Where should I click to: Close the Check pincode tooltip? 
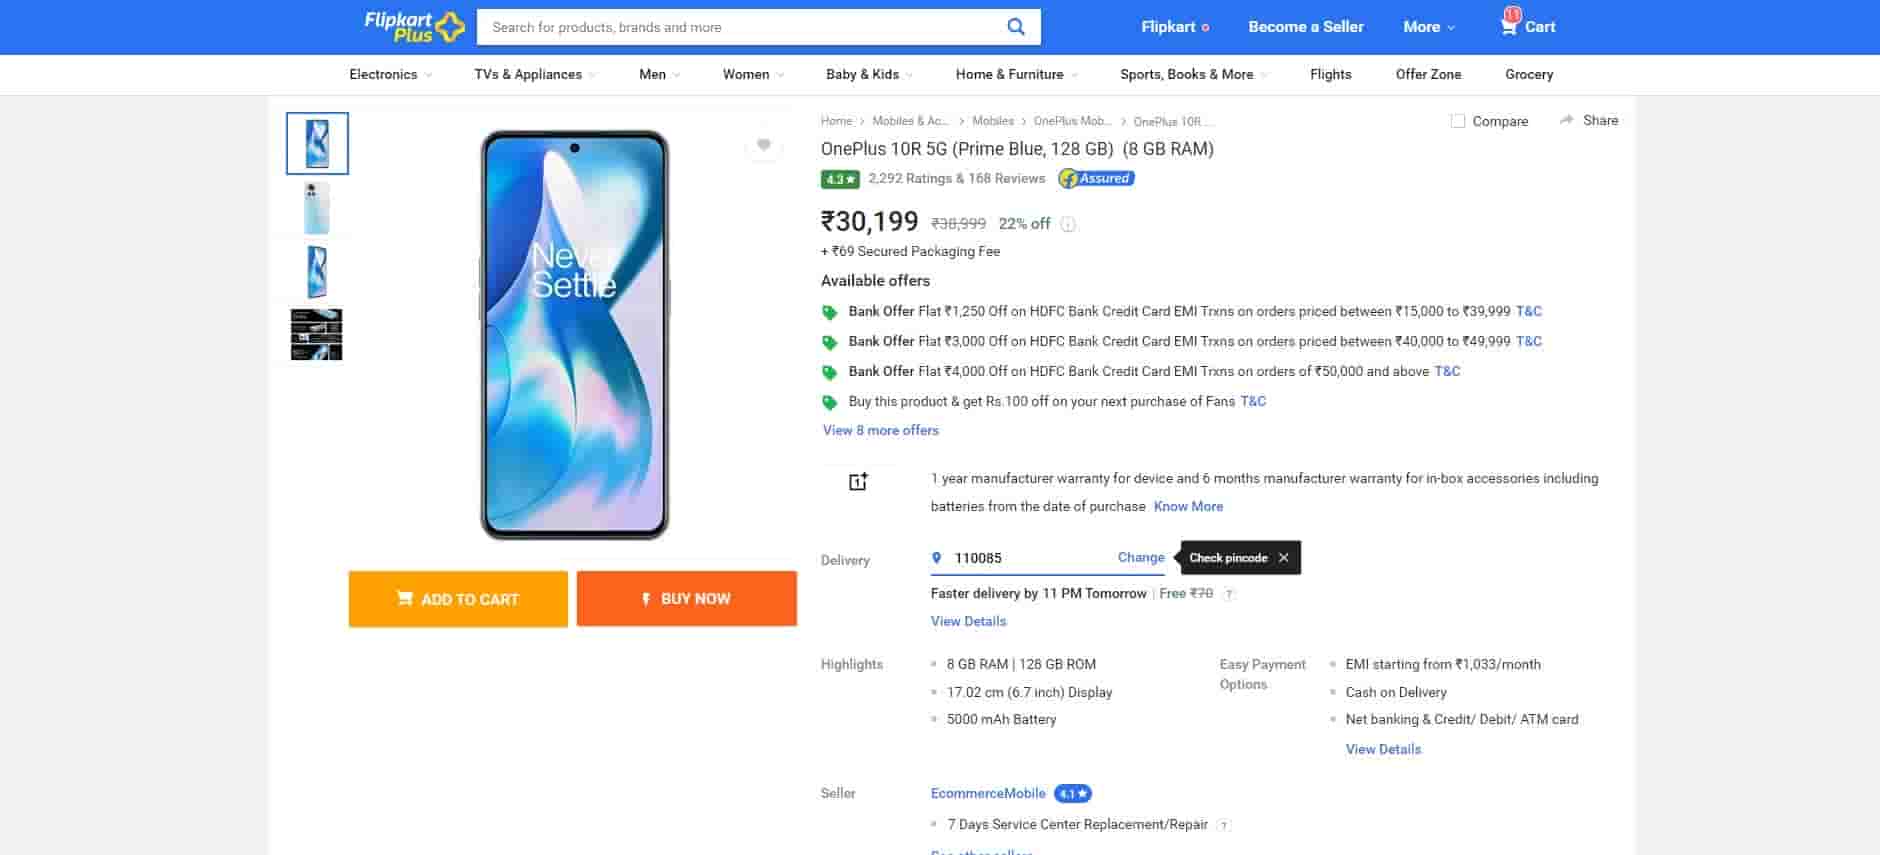(1284, 558)
